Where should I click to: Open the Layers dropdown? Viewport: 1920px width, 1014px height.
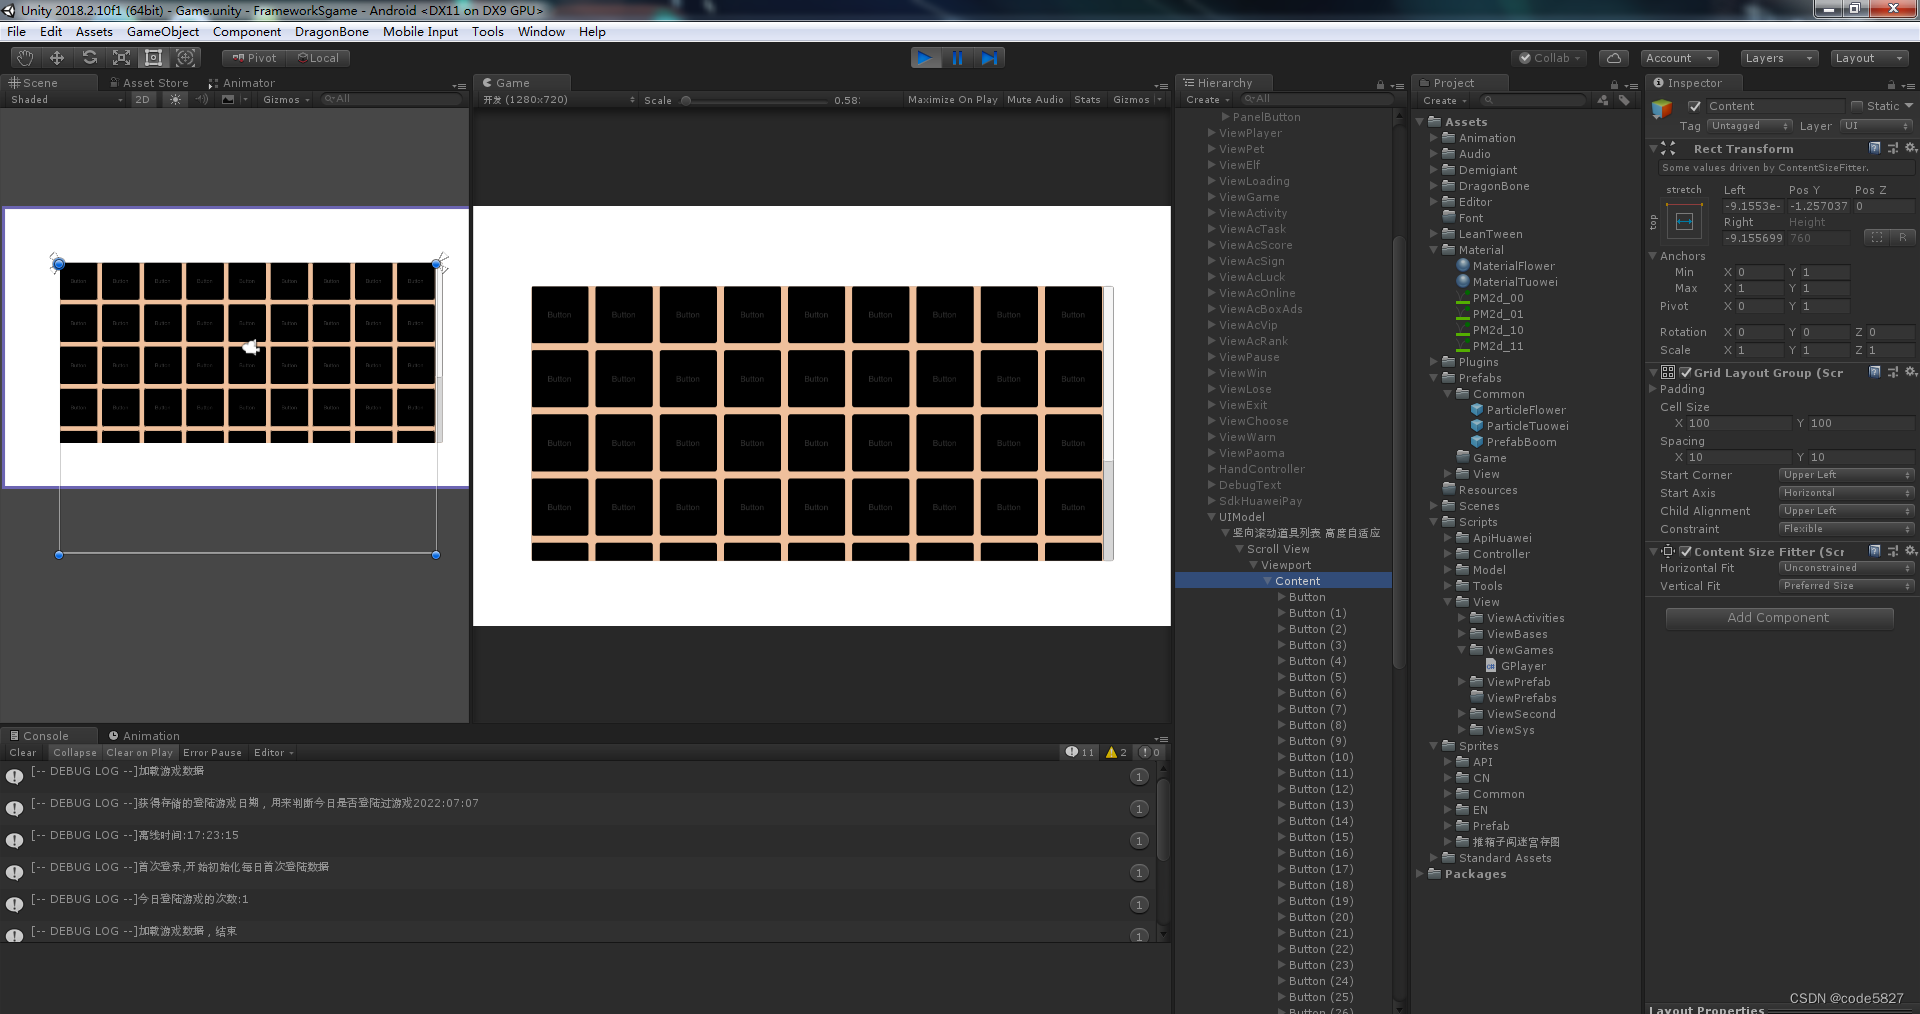[1778, 57]
